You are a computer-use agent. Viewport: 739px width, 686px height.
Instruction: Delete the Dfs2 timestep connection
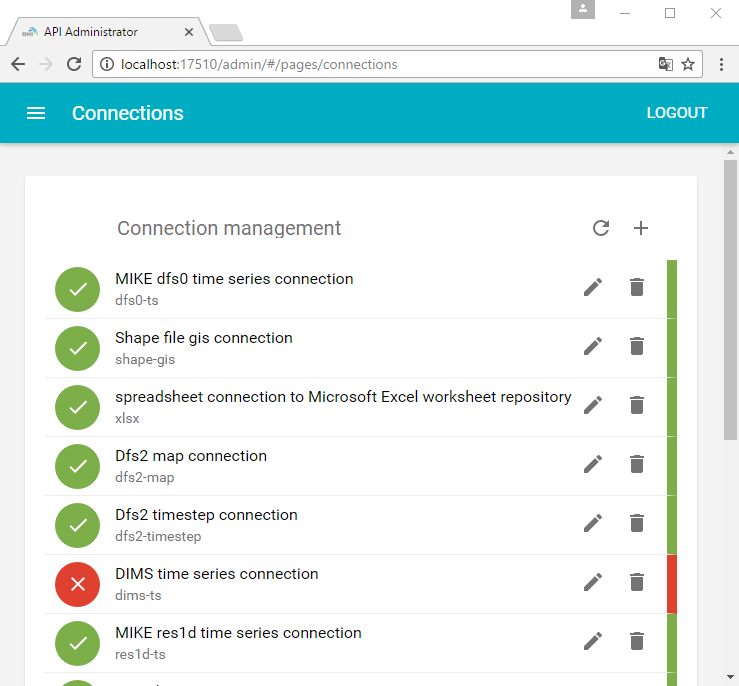pos(637,523)
